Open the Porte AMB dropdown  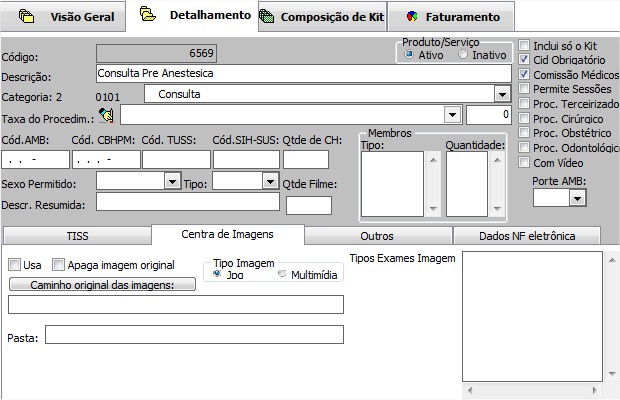tap(576, 199)
